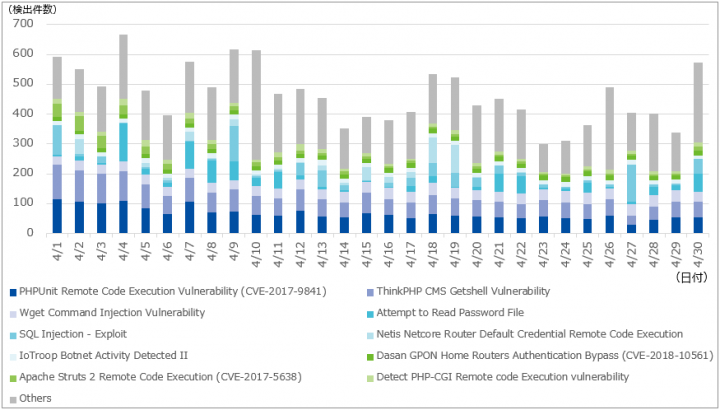Viewport: 720px width, 410px height.
Task: Click the Wget Command Injection legend swatch
Action: (13, 314)
